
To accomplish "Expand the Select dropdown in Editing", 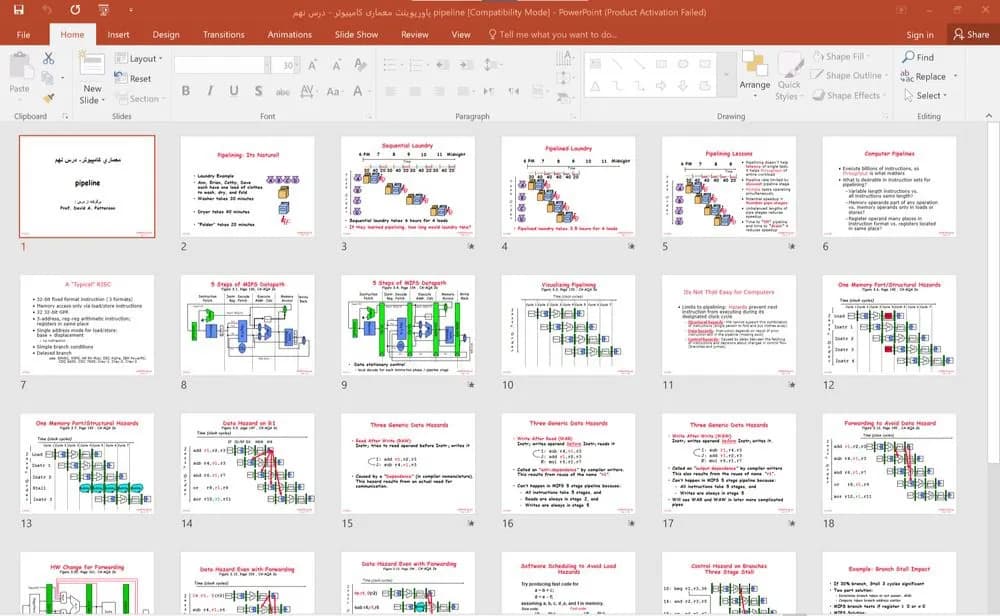I will click(x=925, y=95).
